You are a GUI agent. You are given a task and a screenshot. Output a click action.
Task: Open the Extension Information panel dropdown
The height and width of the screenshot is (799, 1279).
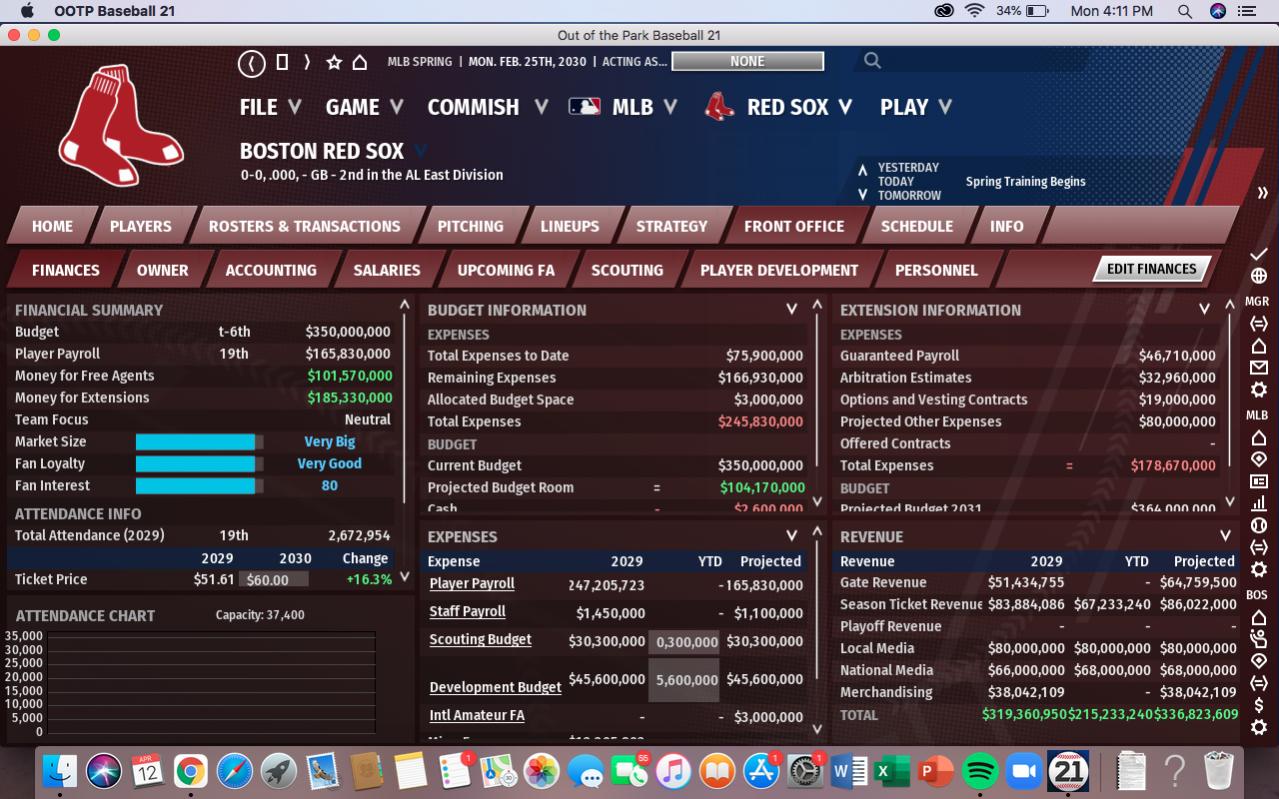[x=1204, y=310]
